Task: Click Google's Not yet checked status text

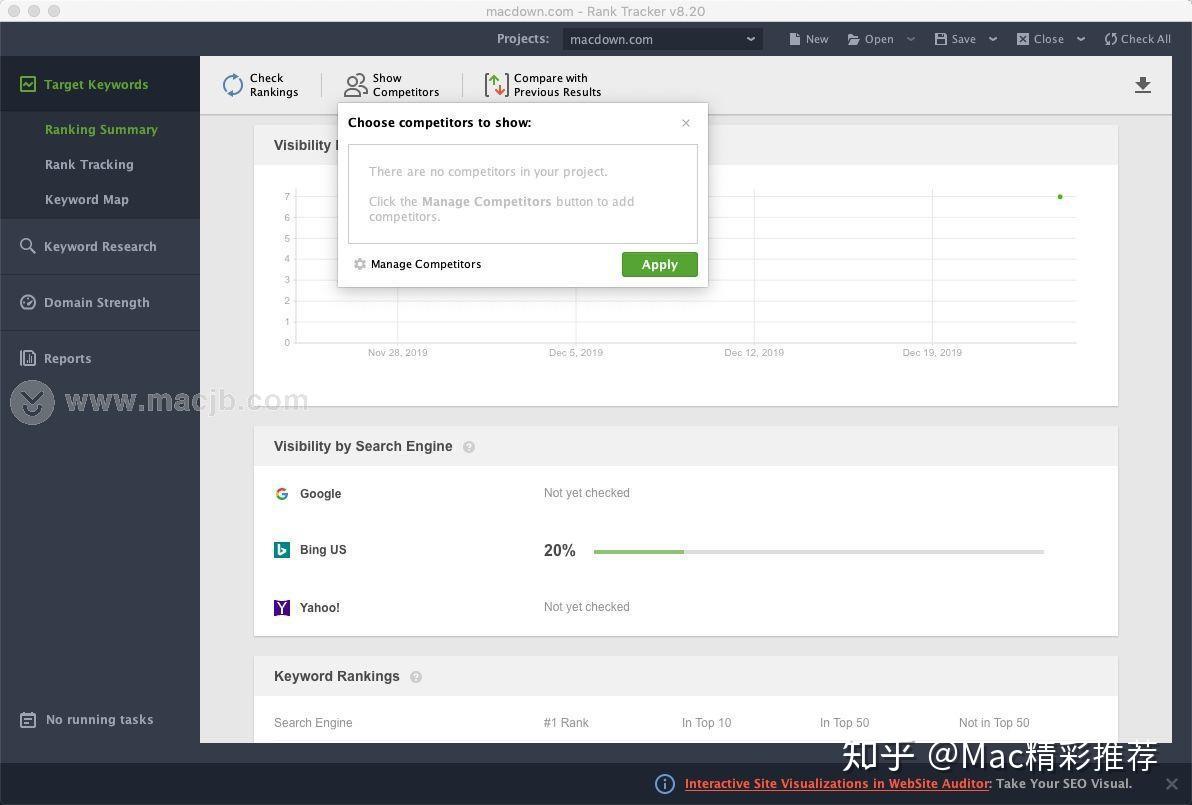Action: click(586, 493)
